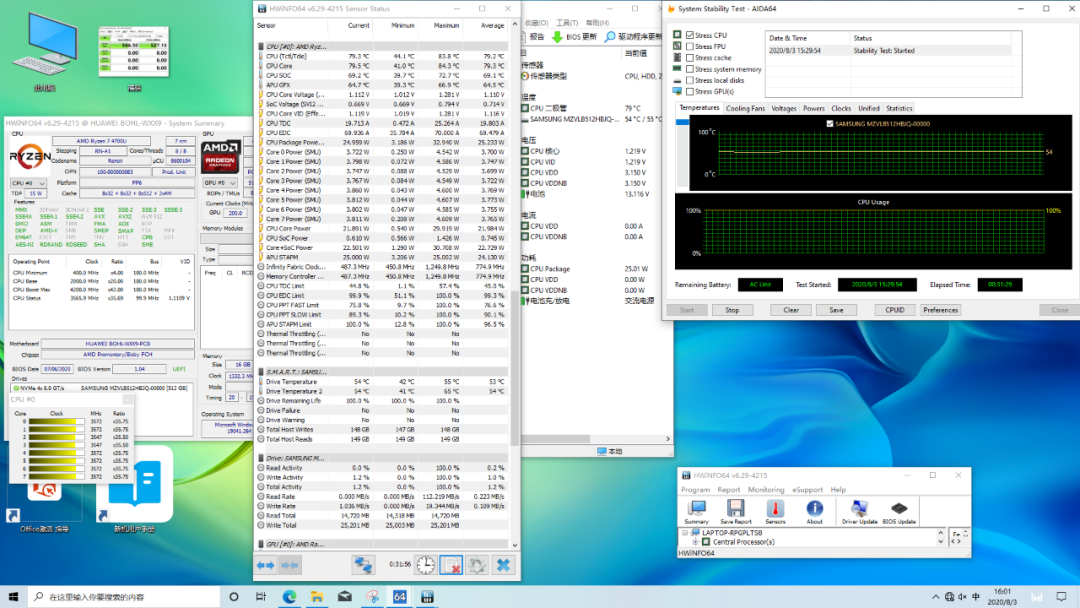The width and height of the screenshot is (1080, 608).
Task: Open the Monitoring menu in HWiNFO64
Action: pyautogui.click(x=766, y=490)
